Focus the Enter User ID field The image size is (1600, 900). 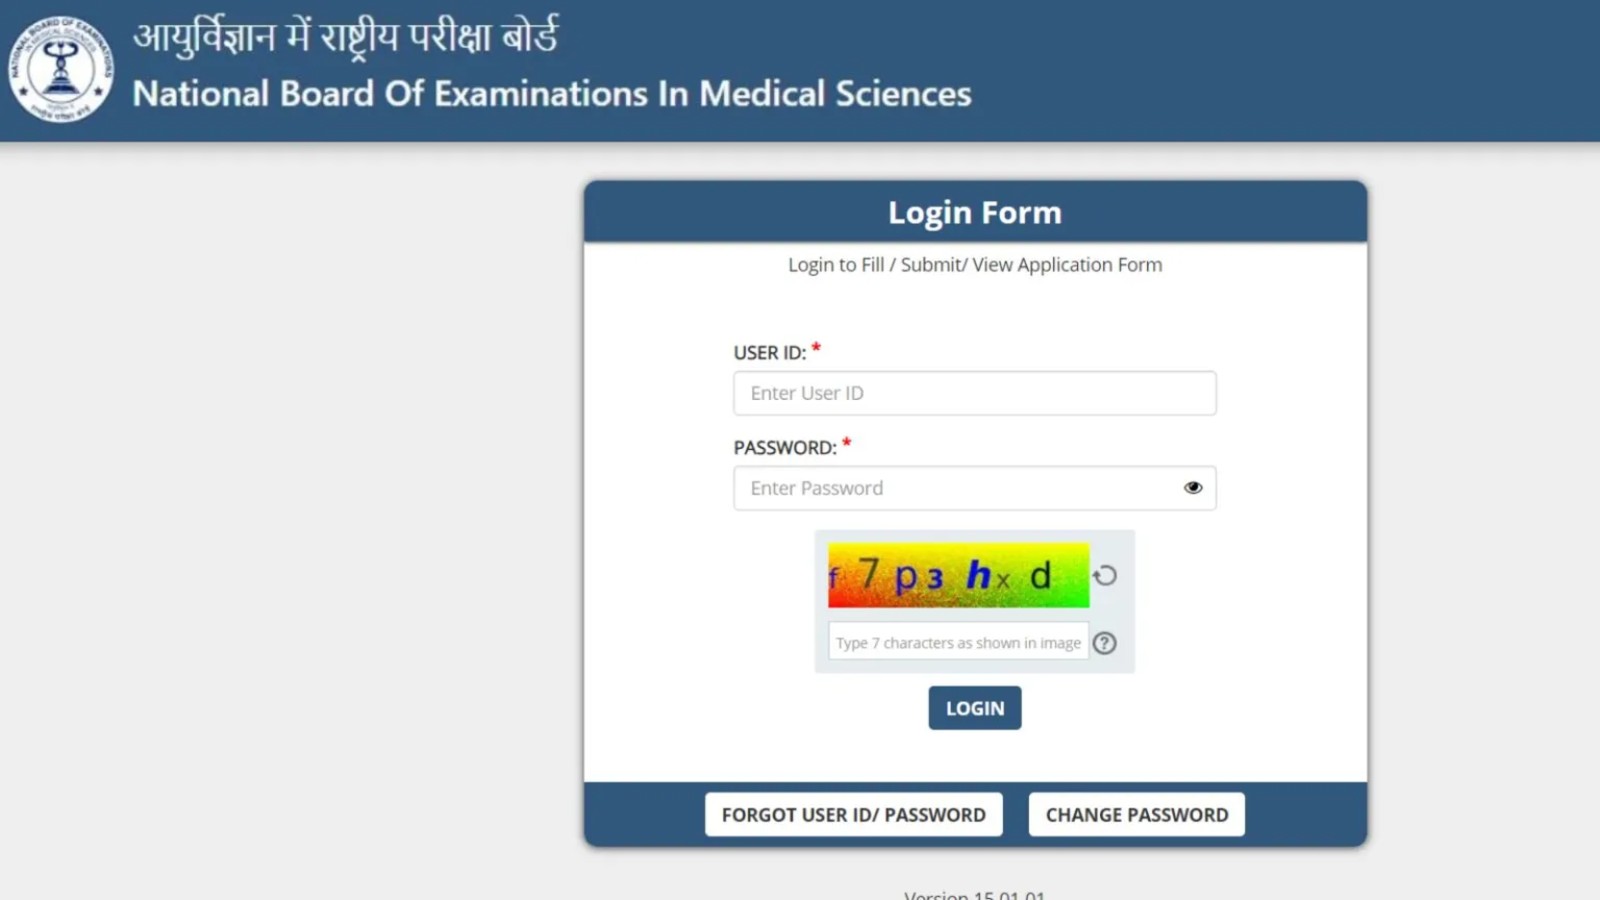(x=974, y=393)
